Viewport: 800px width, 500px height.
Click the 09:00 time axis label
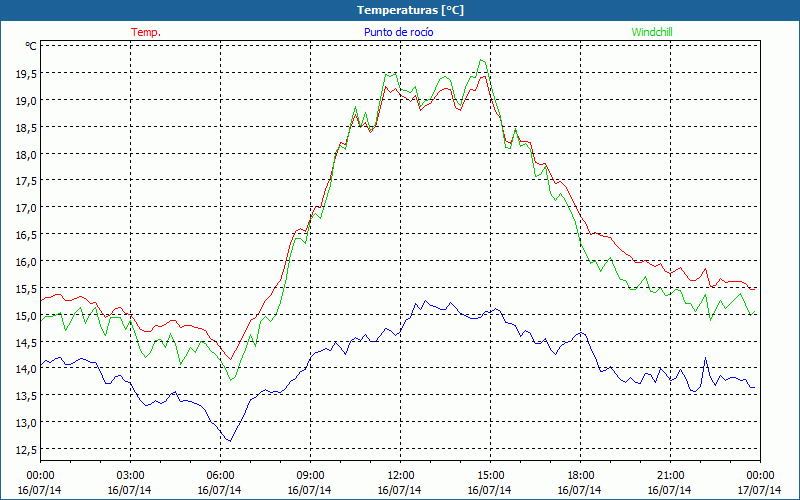[x=310, y=476]
